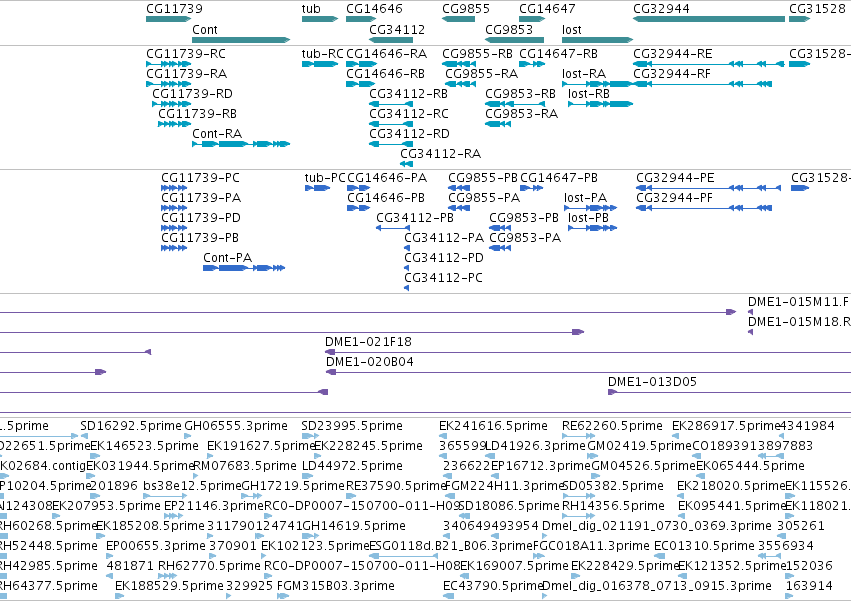The width and height of the screenshot is (851, 601).
Task: Select protein CG9853-PA
Action: click(x=500, y=248)
